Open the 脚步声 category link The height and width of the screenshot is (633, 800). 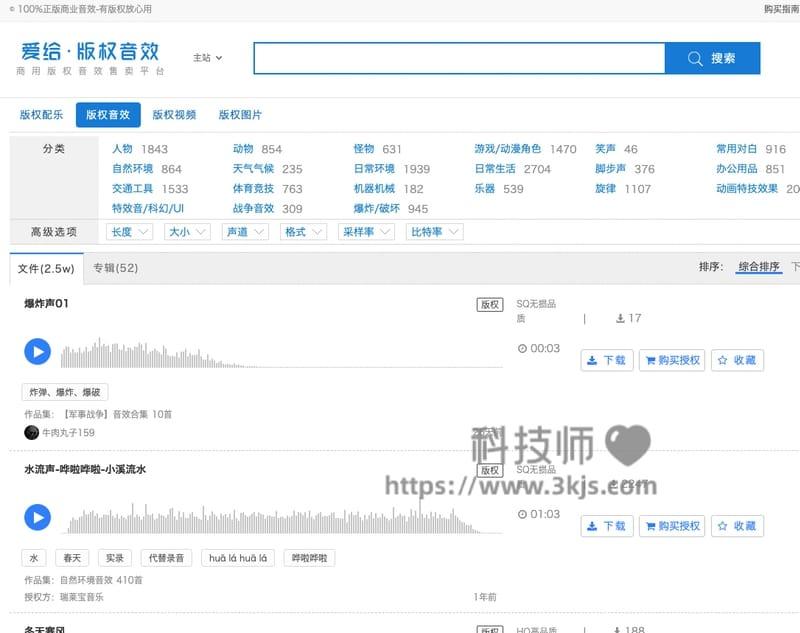(x=610, y=169)
